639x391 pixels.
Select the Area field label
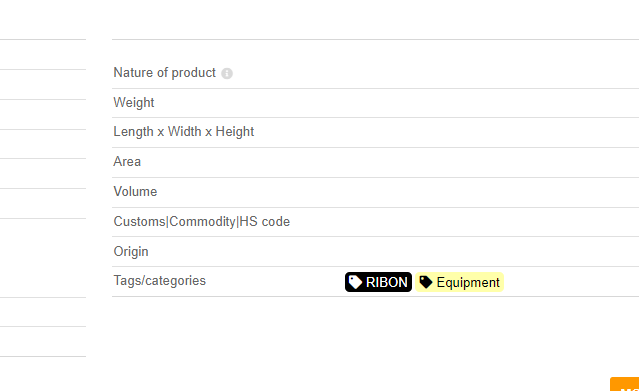click(127, 162)
